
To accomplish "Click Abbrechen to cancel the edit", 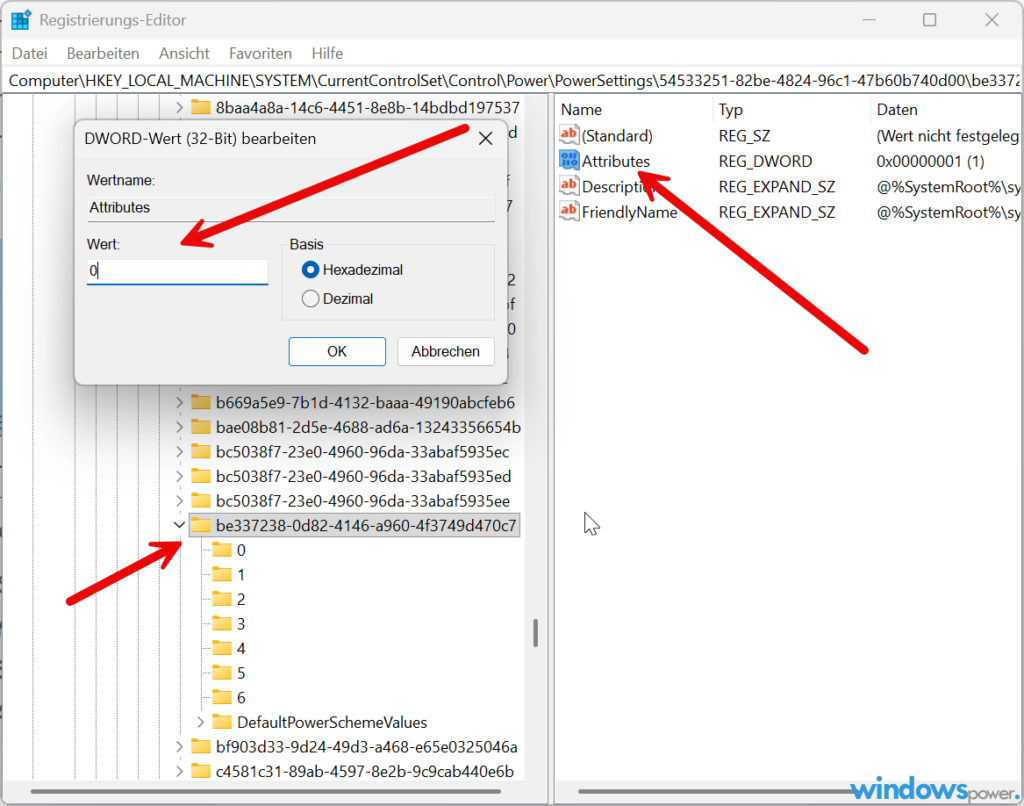I will 445,351.
